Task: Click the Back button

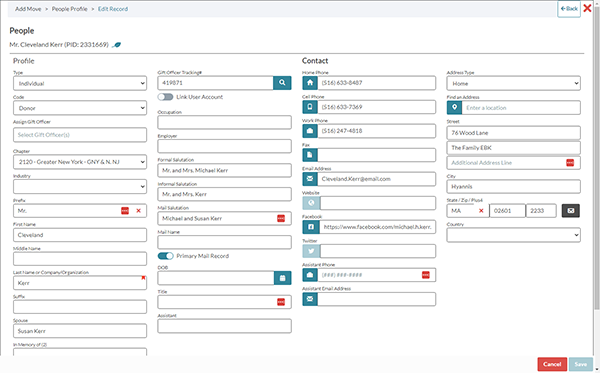Action: [569, 9]
